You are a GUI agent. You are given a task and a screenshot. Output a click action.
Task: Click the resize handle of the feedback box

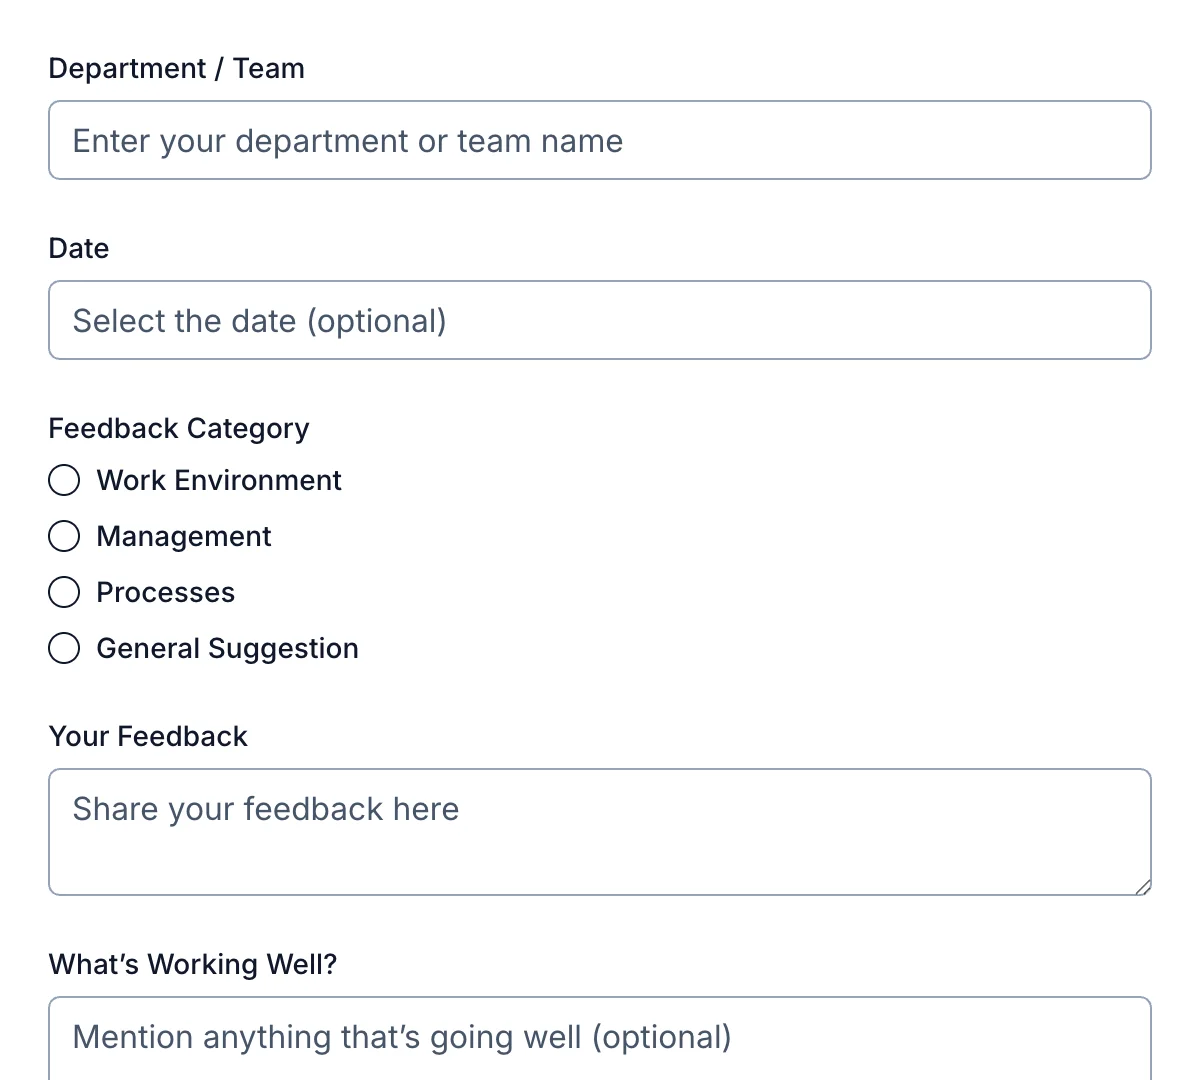1143,886
